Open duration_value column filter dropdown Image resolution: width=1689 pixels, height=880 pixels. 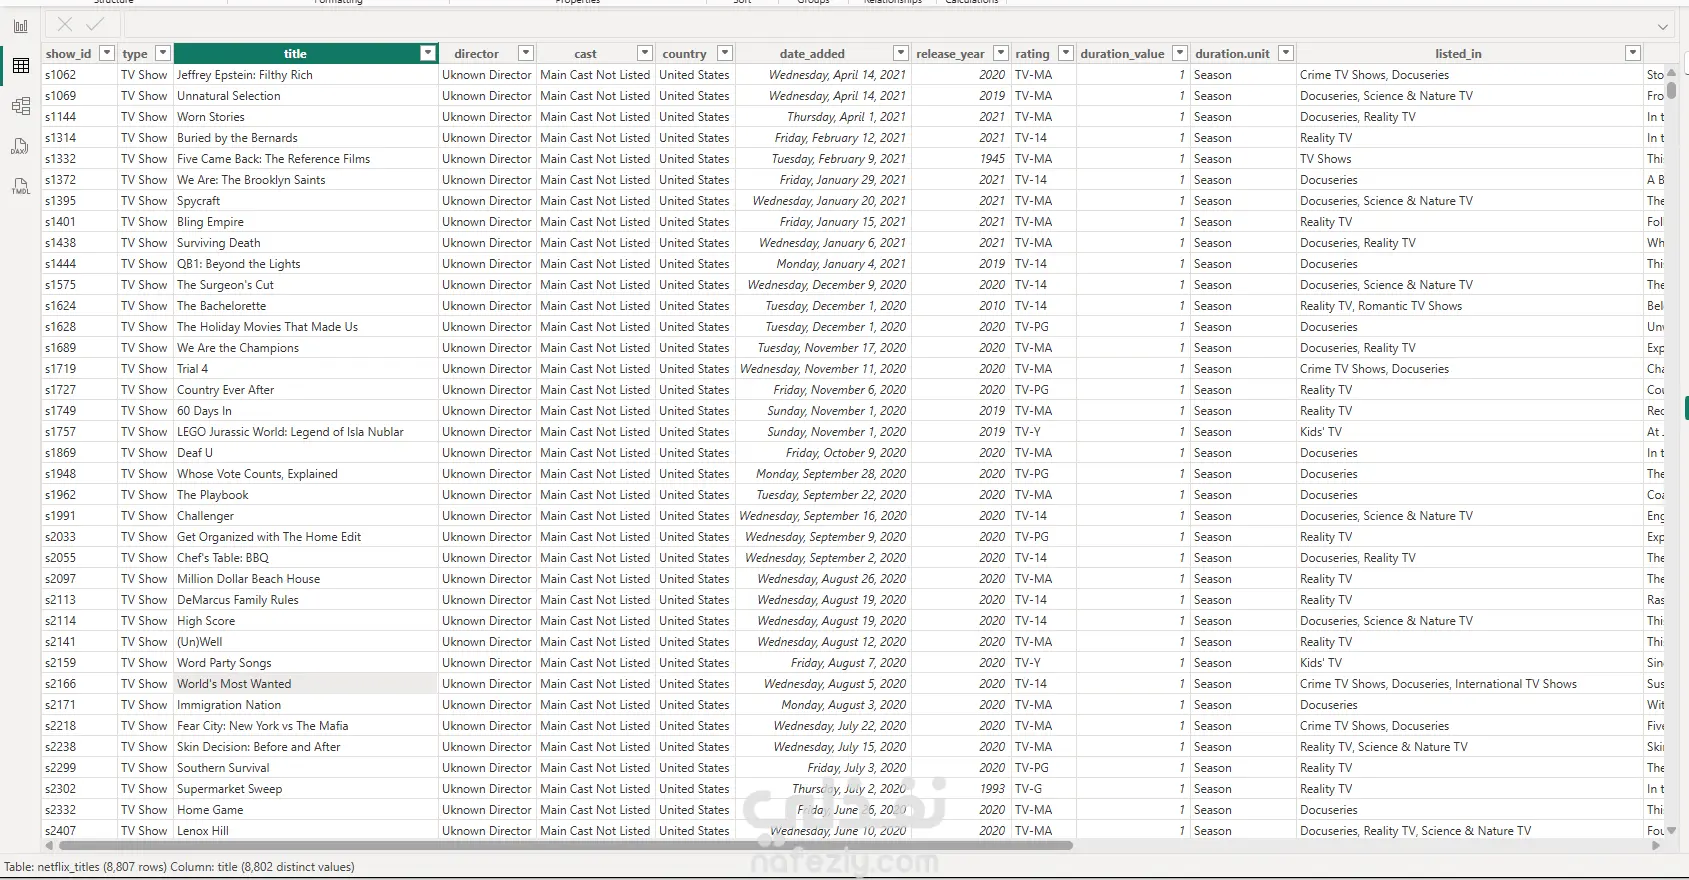click(x=1180, y=53)
